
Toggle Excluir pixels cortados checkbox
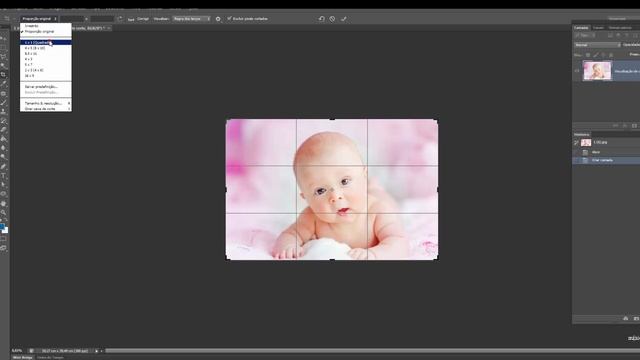pos(229,18)
